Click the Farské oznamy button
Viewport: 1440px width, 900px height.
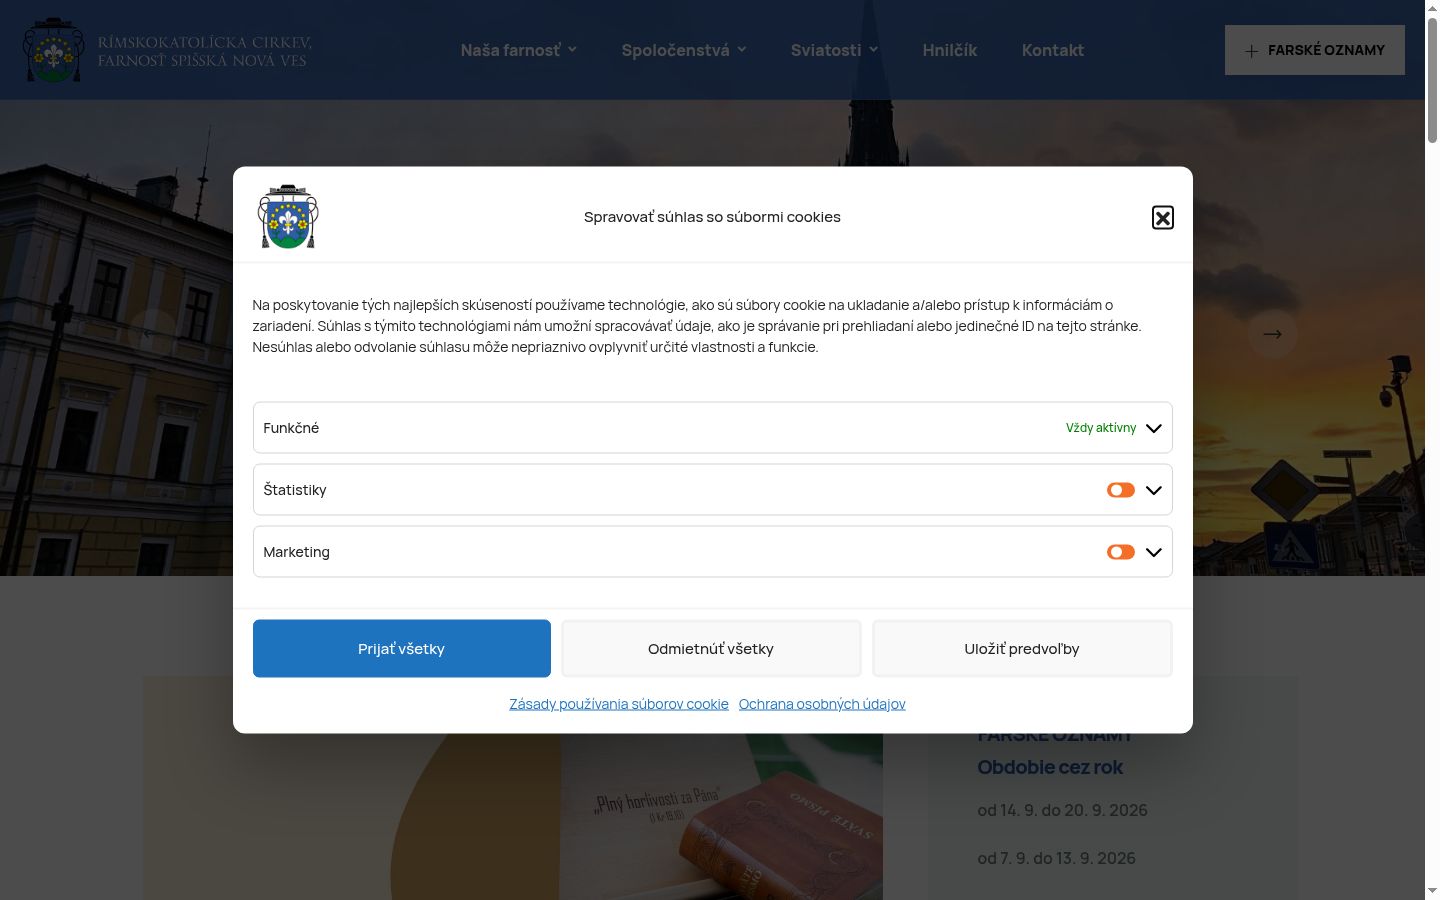[x=1315, y=50]
